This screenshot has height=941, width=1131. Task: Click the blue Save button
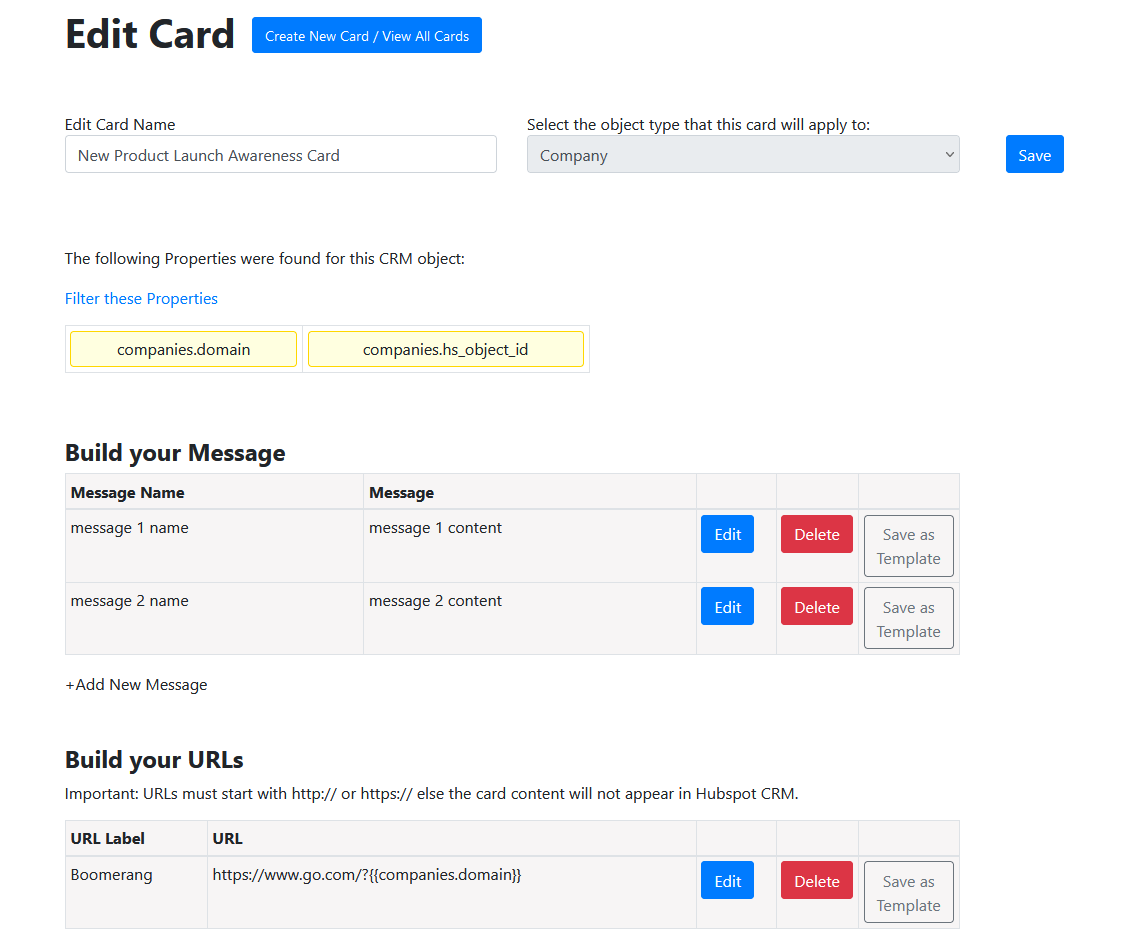point(1034,155)
